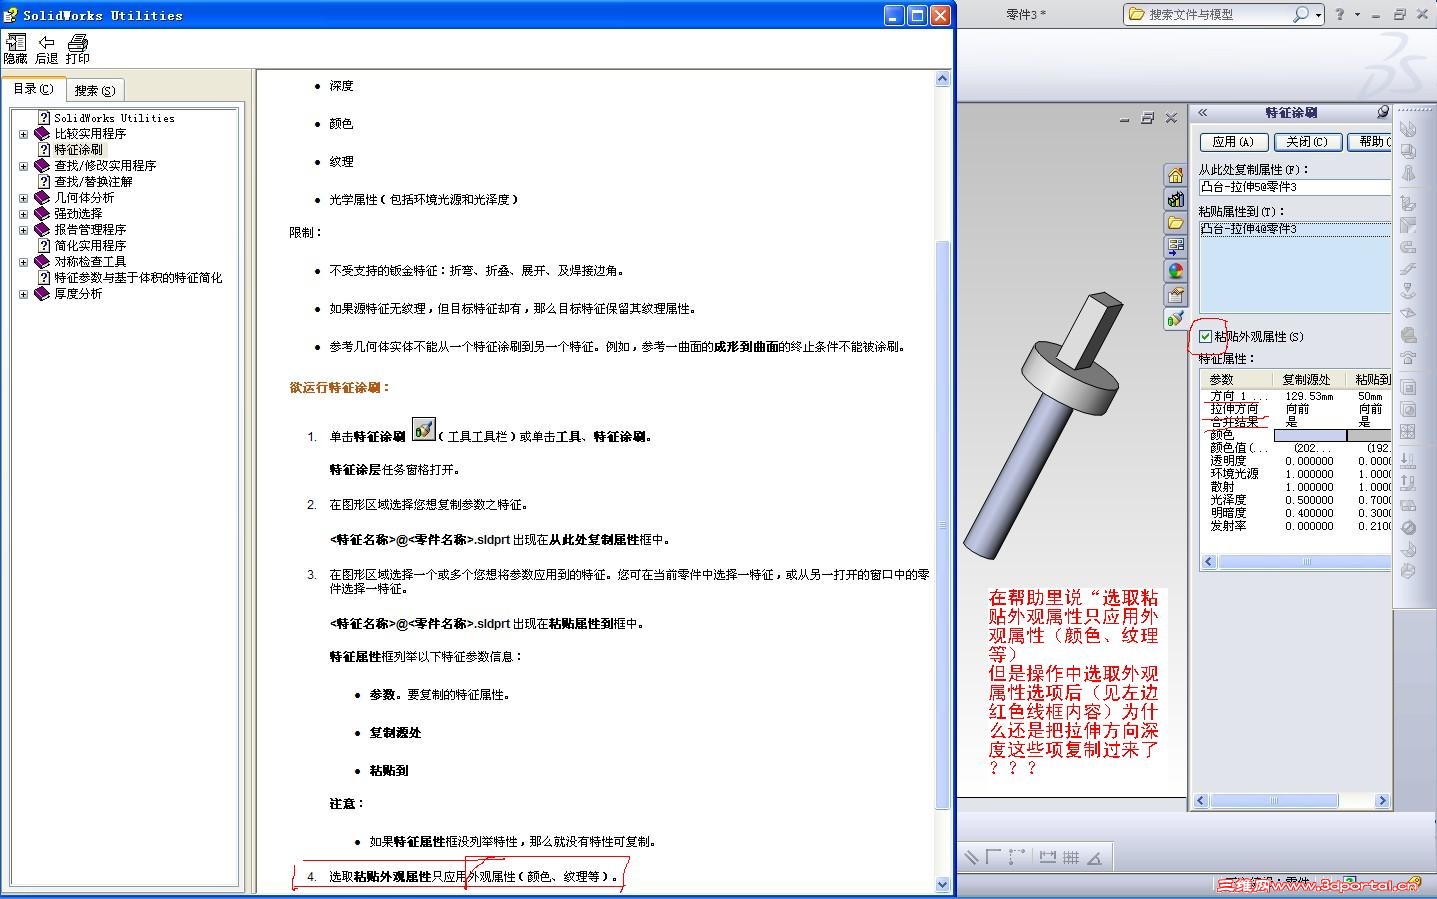Open the home tab icon in SolidWorks task pane
Viewport: 1437px width, 899px height.
(x=1176, y=176)
